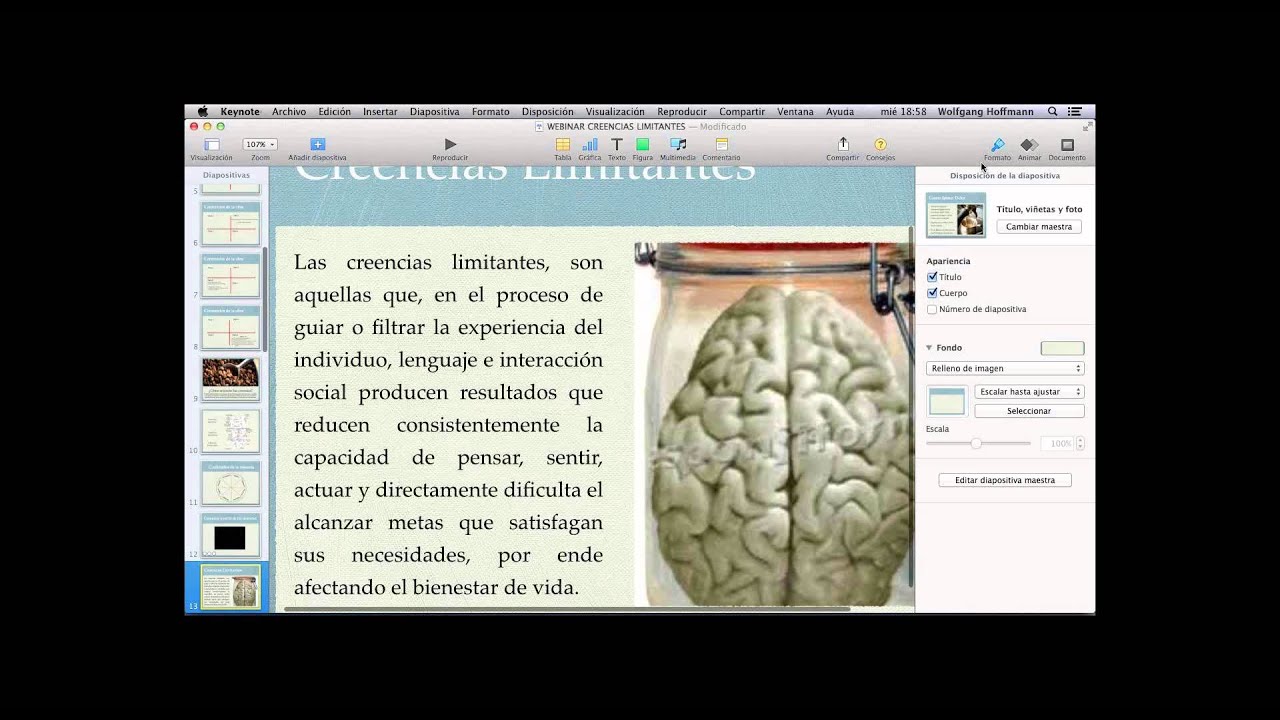Open Consejos tips icon
Screen dimensions: 1280x720
(x=880, y=145)
